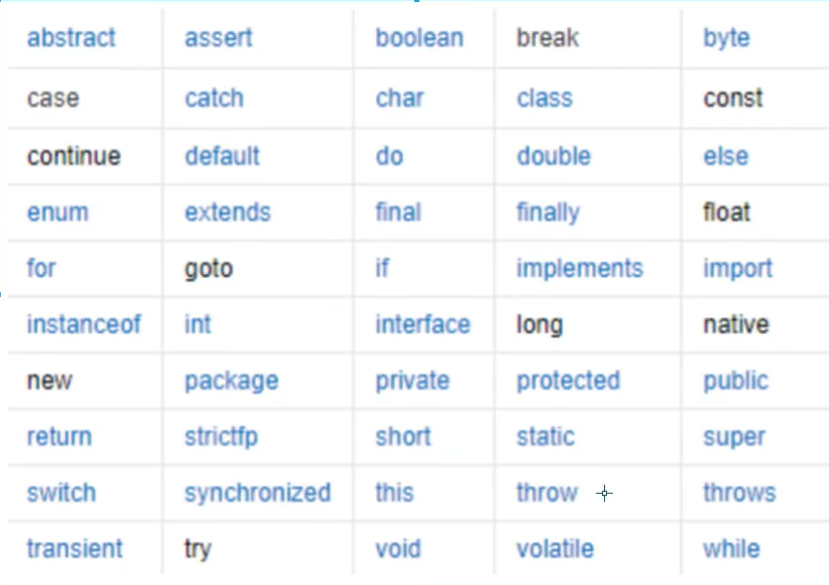Click the abstract keyword link
The image size is (829, 585).
point(71,38)
